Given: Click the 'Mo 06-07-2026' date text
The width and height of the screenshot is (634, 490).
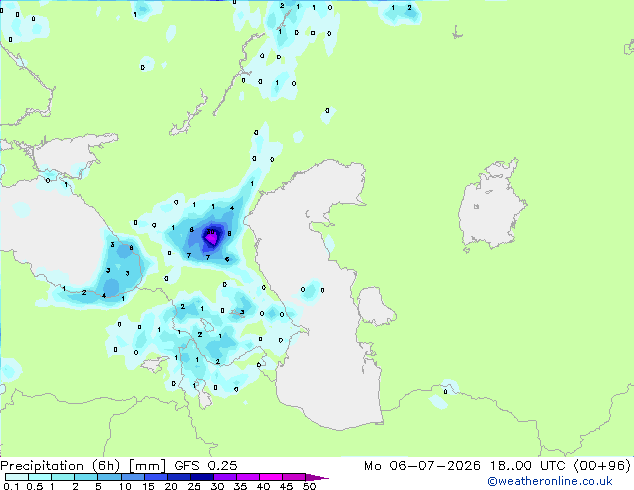Looking at the screenshot, I should pos(422,466).
